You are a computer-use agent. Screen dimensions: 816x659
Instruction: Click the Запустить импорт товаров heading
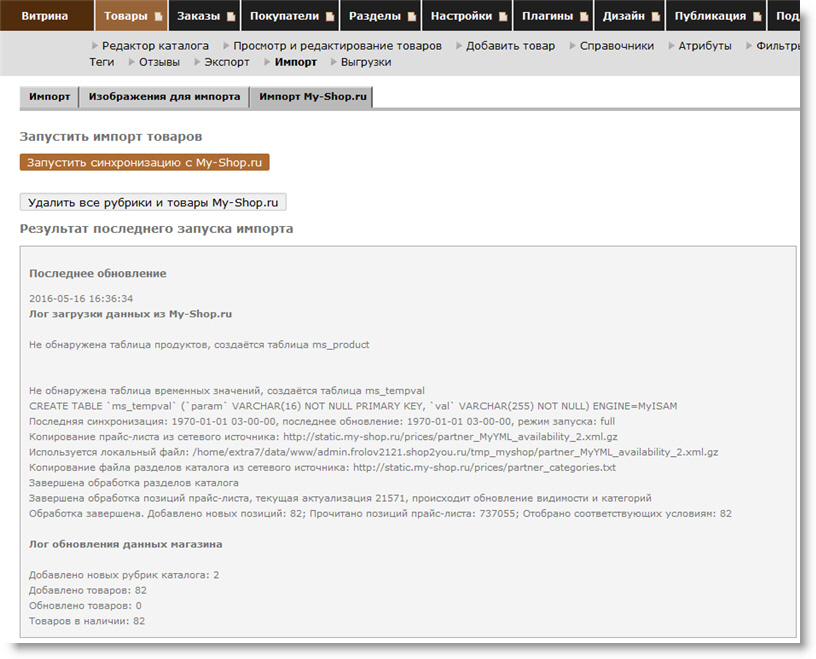(x=111, y=136)
